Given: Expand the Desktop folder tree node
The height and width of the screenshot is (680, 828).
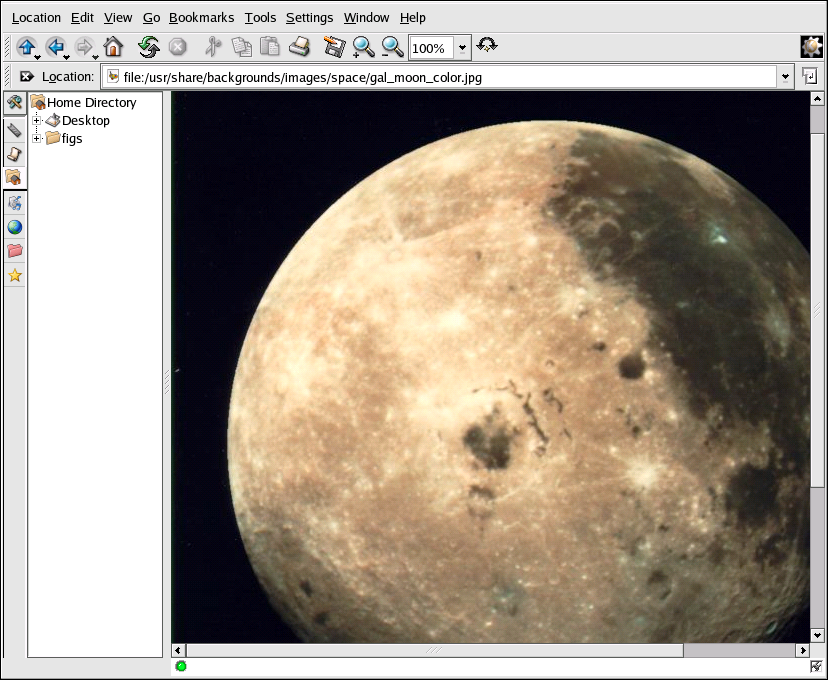Looking at the screenshot, I should (37, 121).
